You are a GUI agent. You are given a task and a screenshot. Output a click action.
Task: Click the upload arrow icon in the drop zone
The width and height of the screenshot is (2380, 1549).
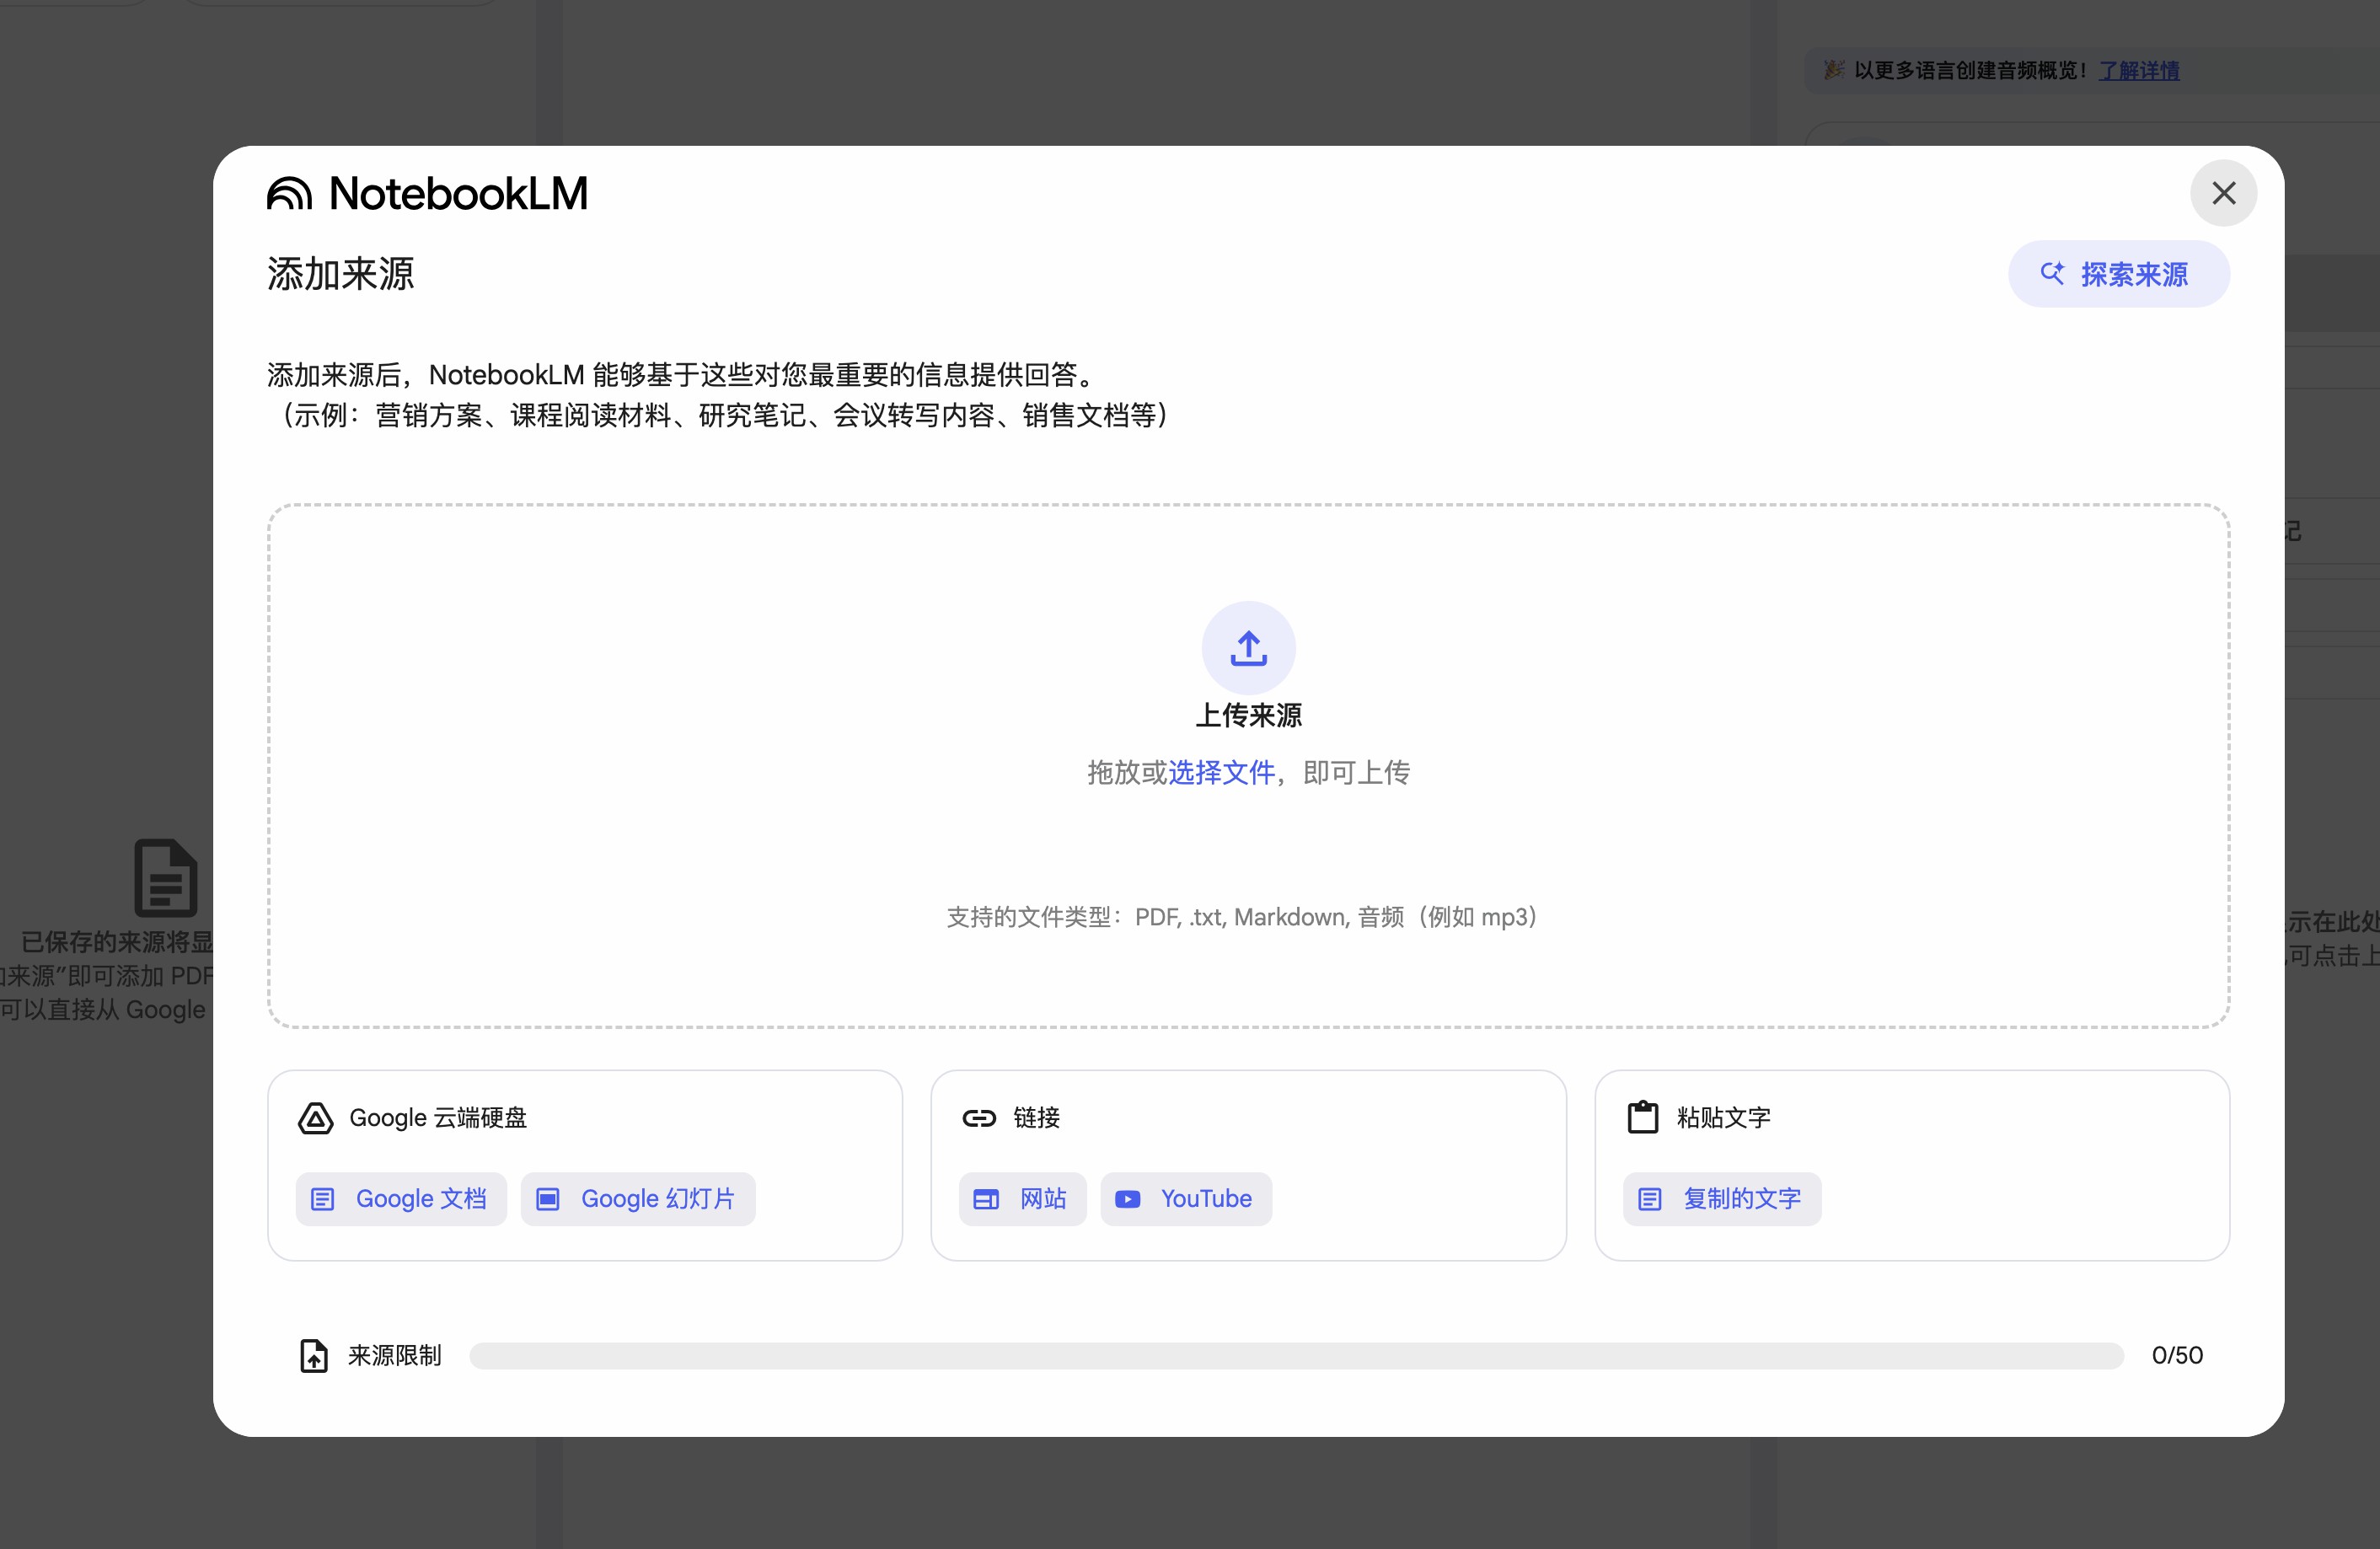pos(1248,648)
